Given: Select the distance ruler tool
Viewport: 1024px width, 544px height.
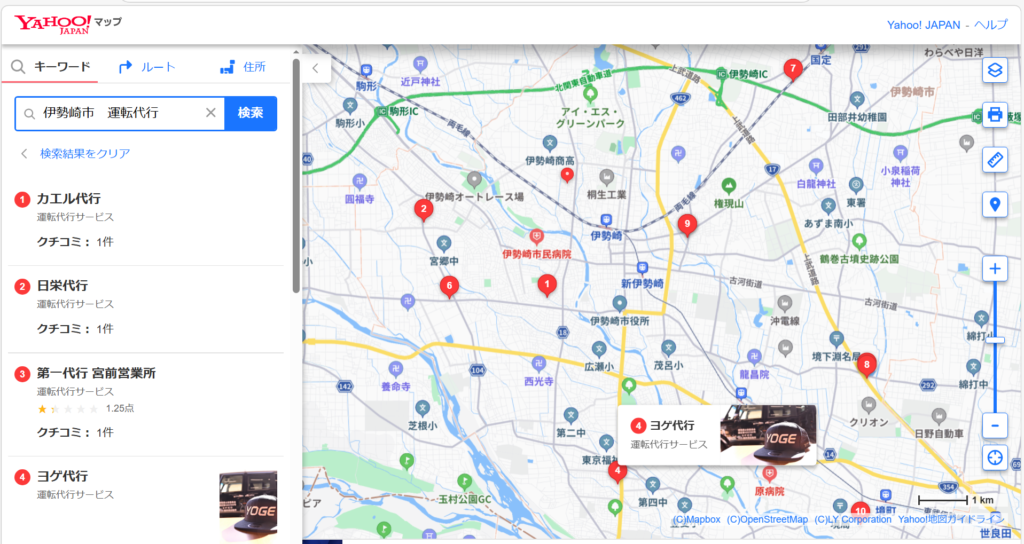Looking at the screenshot, I should (x=994, y=160).
